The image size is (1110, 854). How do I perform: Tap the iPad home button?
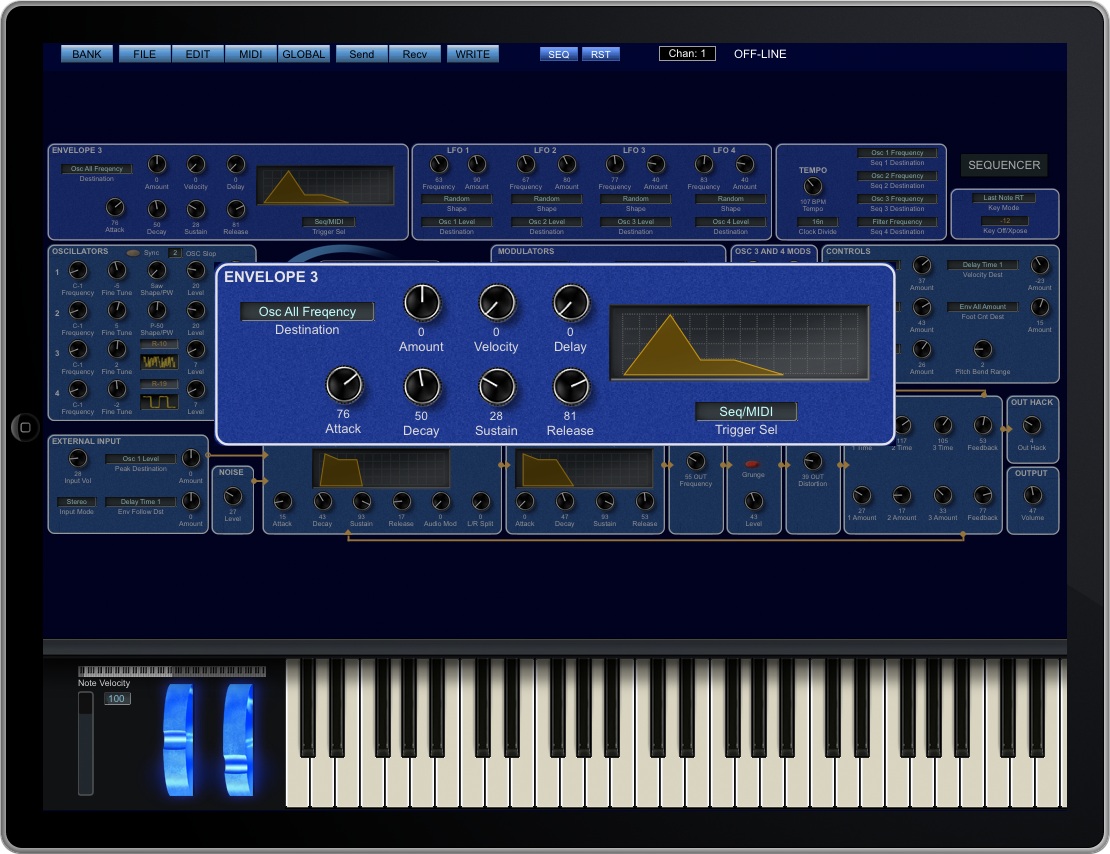tap(25, 427)
